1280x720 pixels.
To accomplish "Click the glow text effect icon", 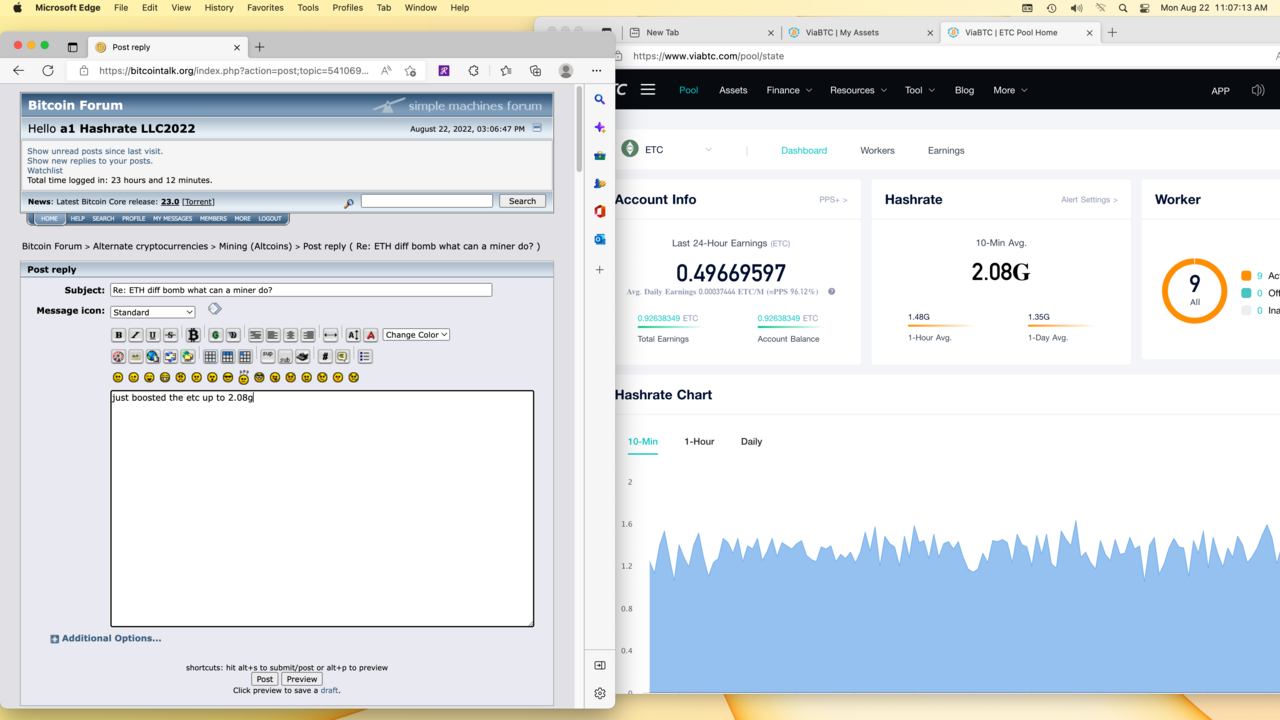I will coord(215,335).
